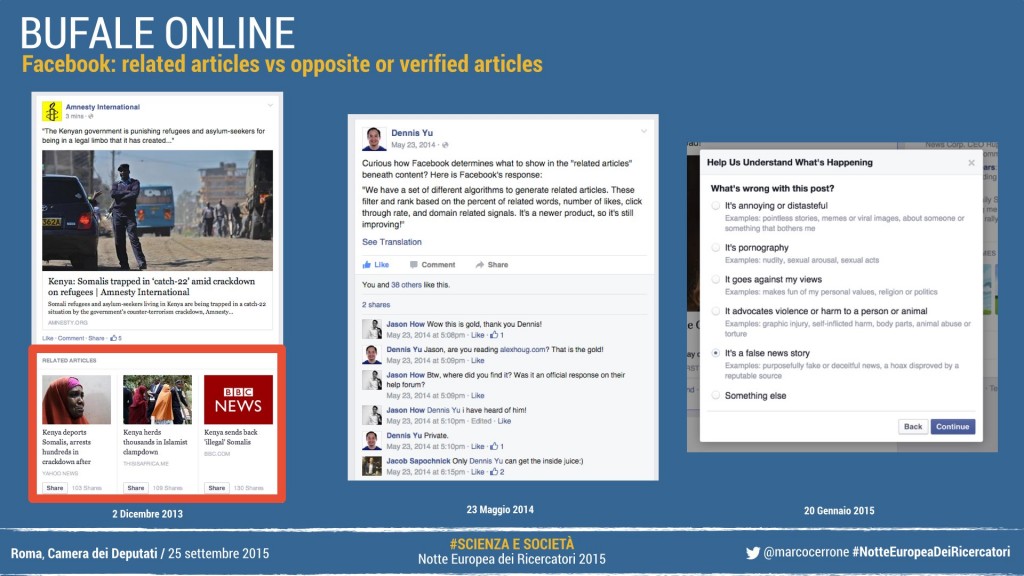Click Jacob Sapochnick's comment avatar
The height and width of the screenshot is (576, 1024).
(x=372, y=466)
